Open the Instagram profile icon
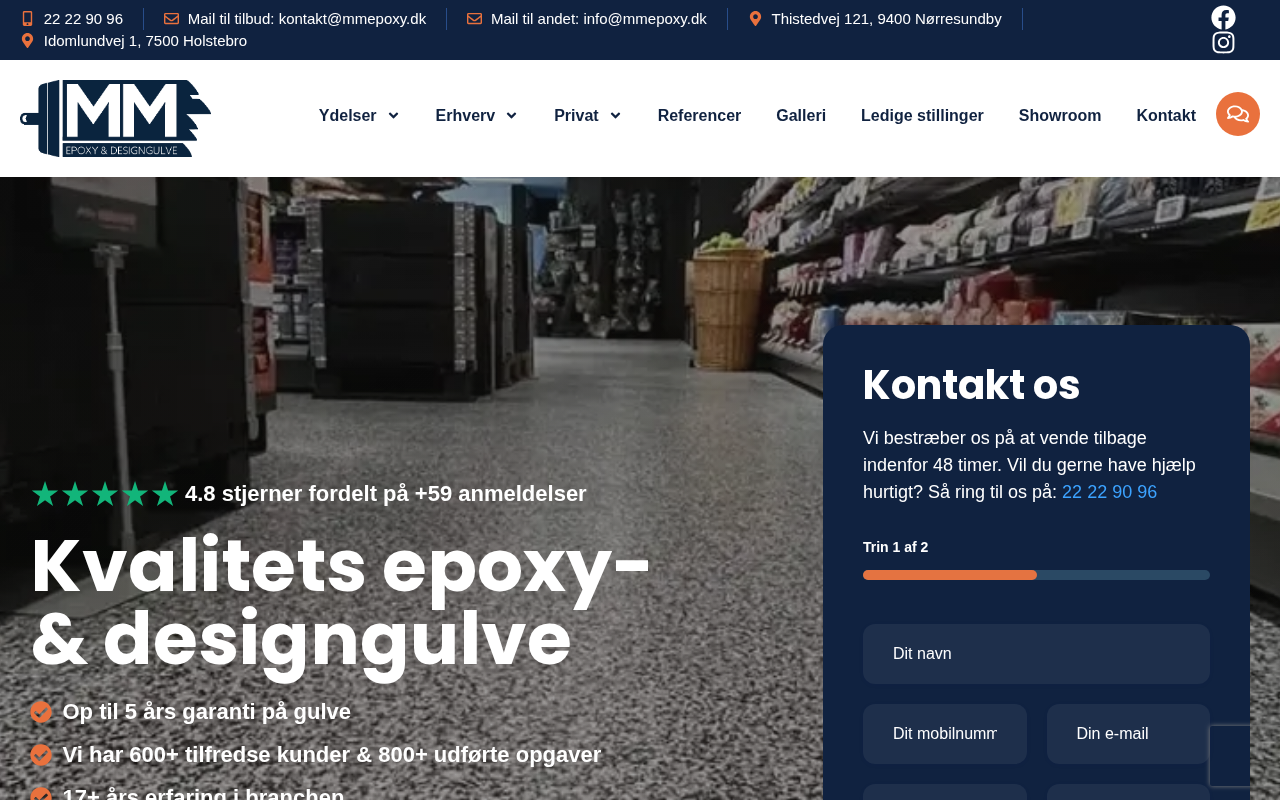Viewport: 1280px width, 800px height. 1223,43
